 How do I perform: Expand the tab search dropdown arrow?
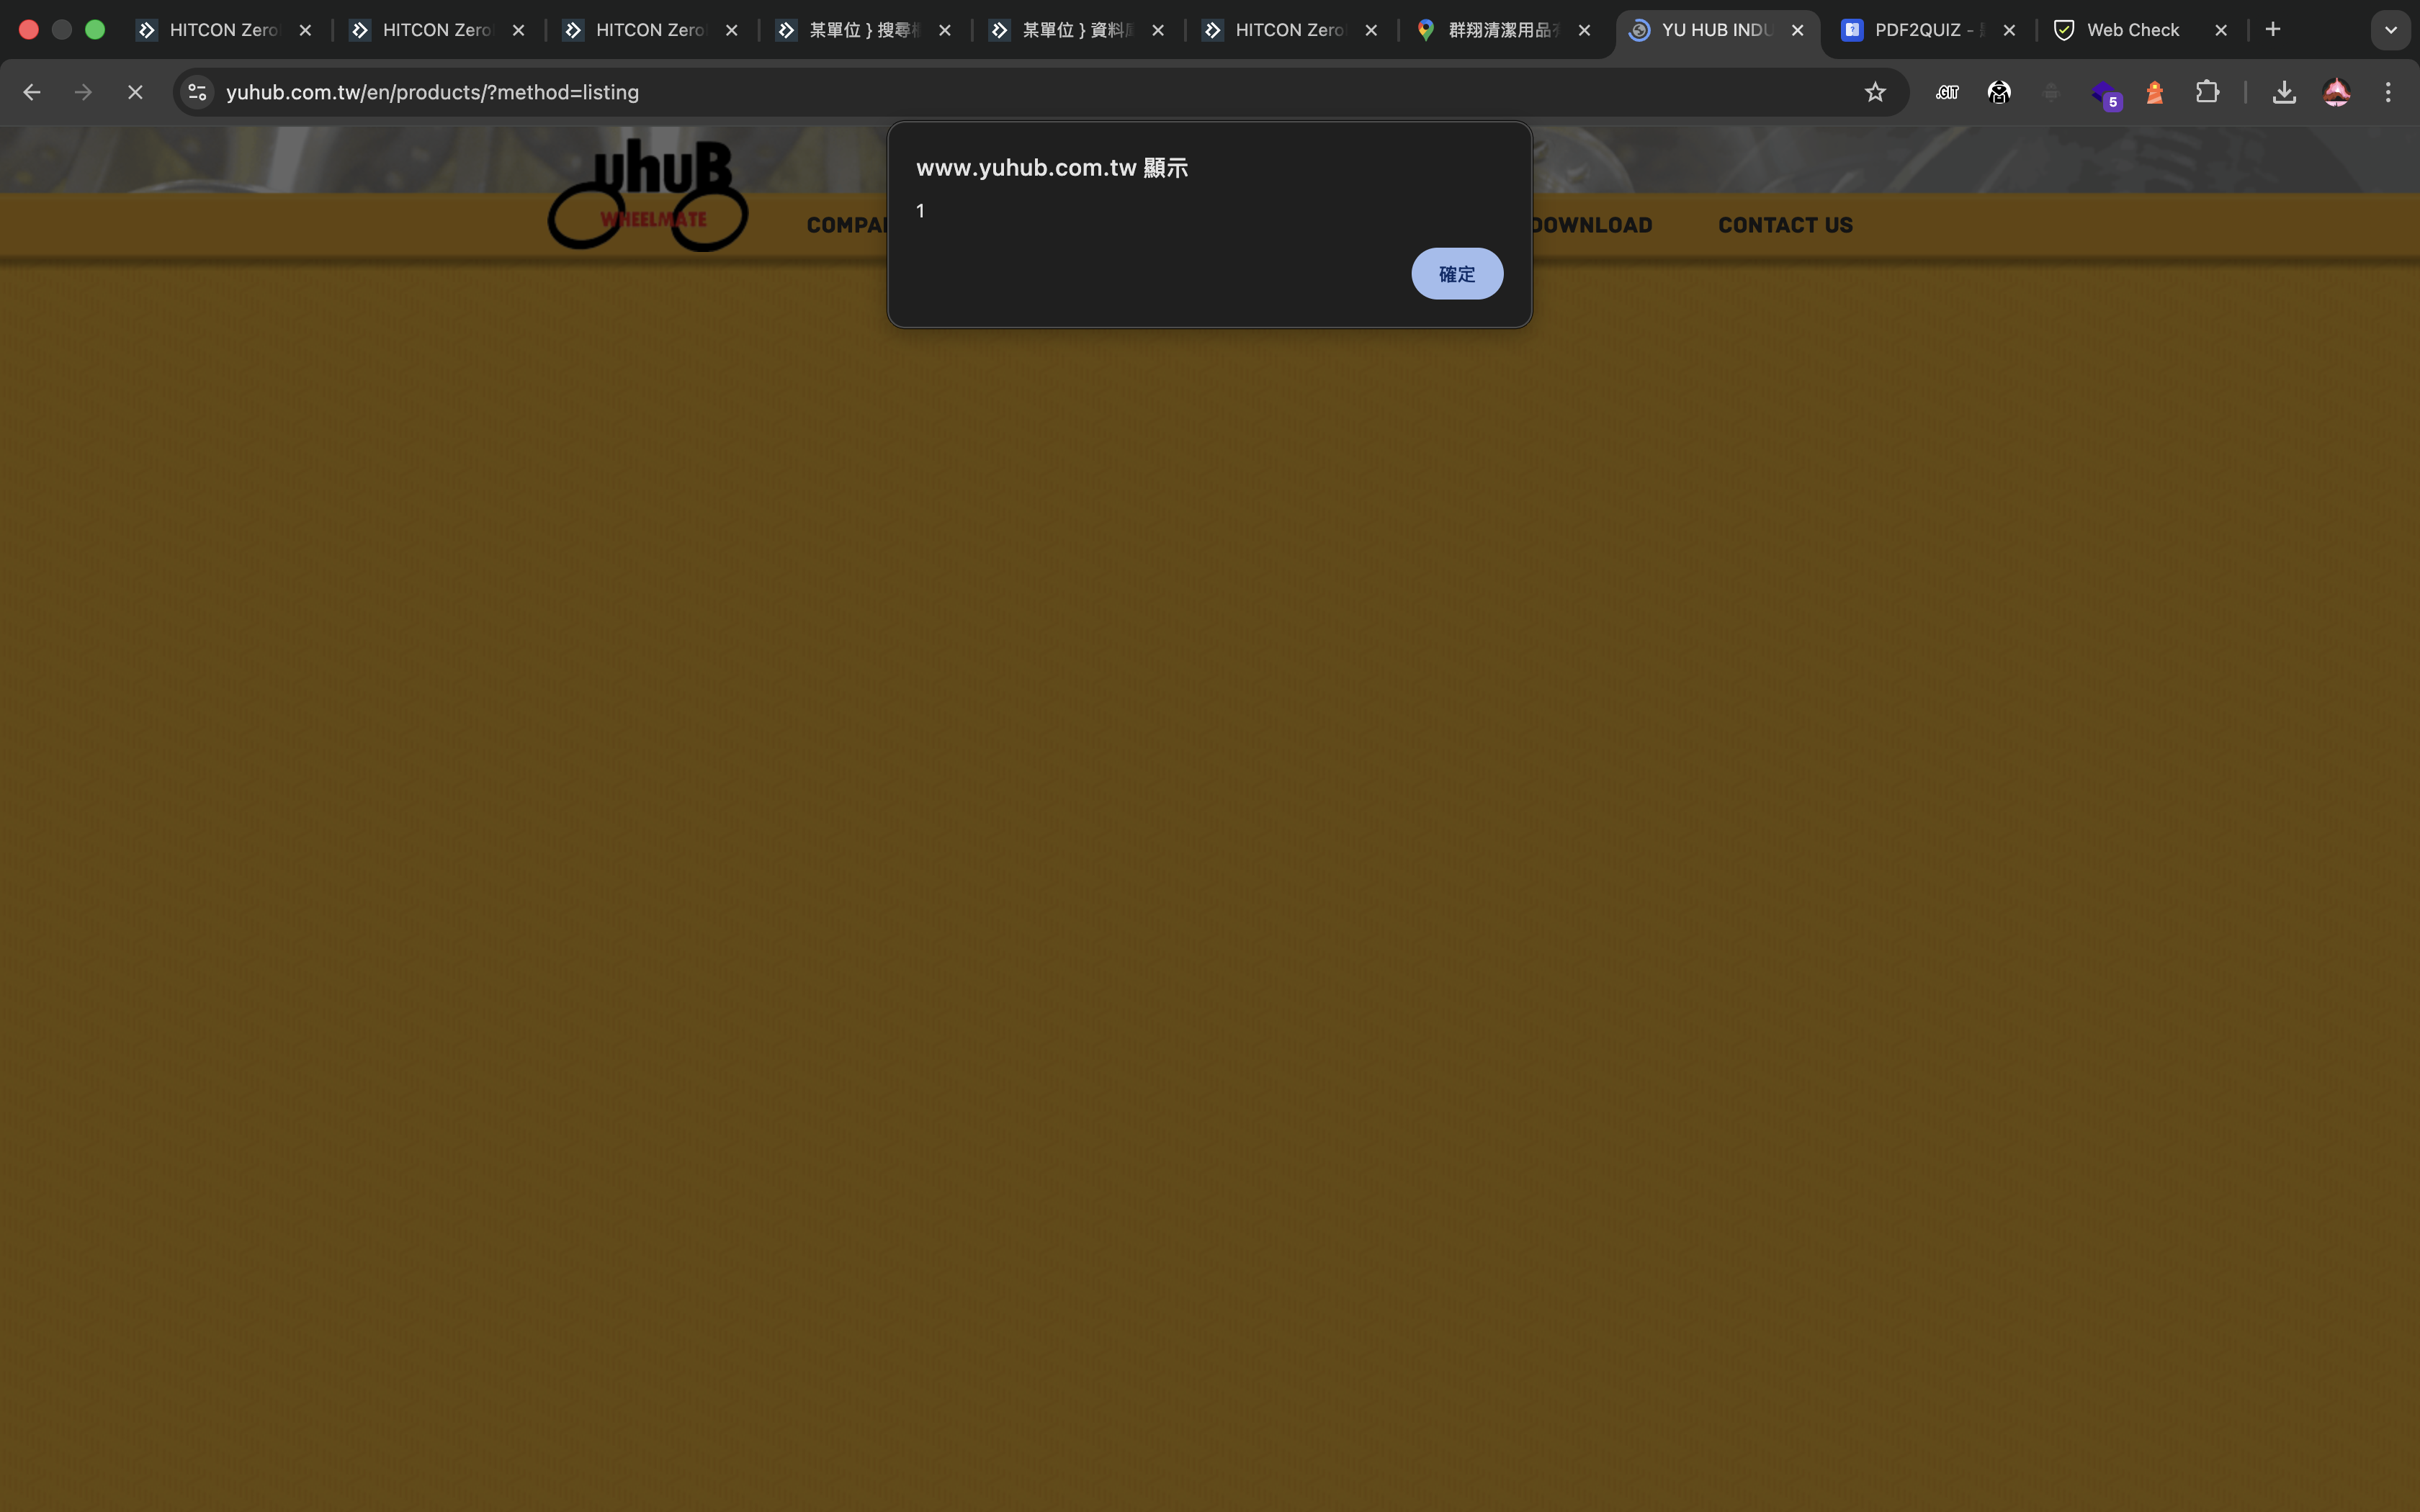click(2391, 30)
